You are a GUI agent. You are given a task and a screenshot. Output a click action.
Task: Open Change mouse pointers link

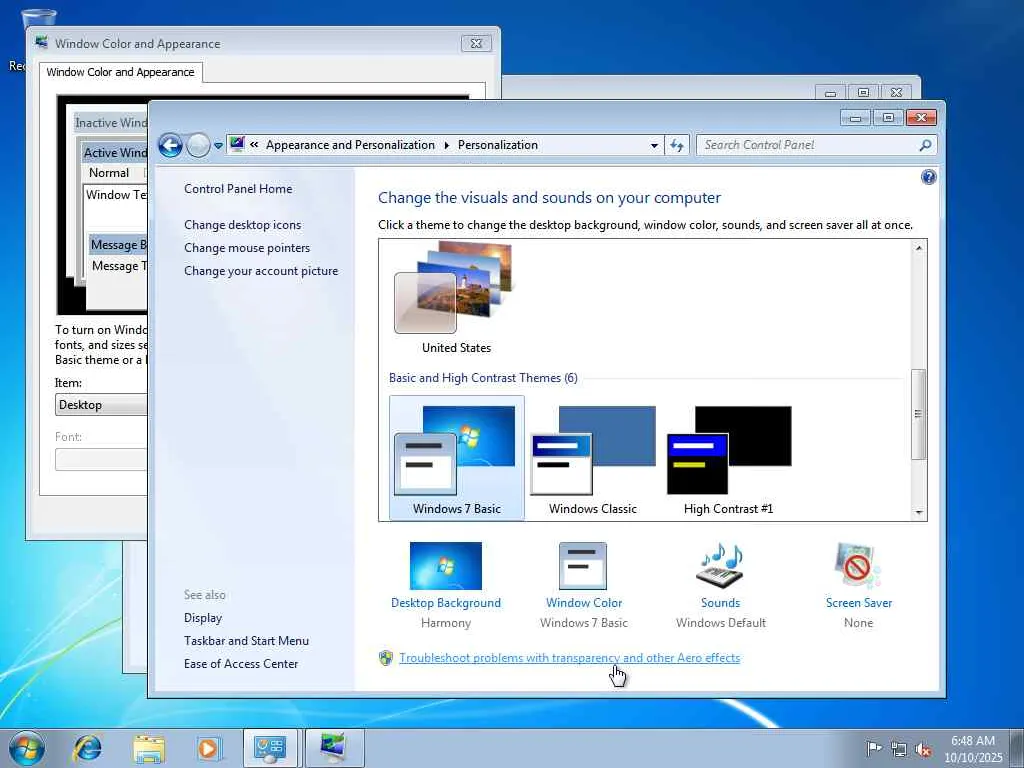(x=247, y=248)
